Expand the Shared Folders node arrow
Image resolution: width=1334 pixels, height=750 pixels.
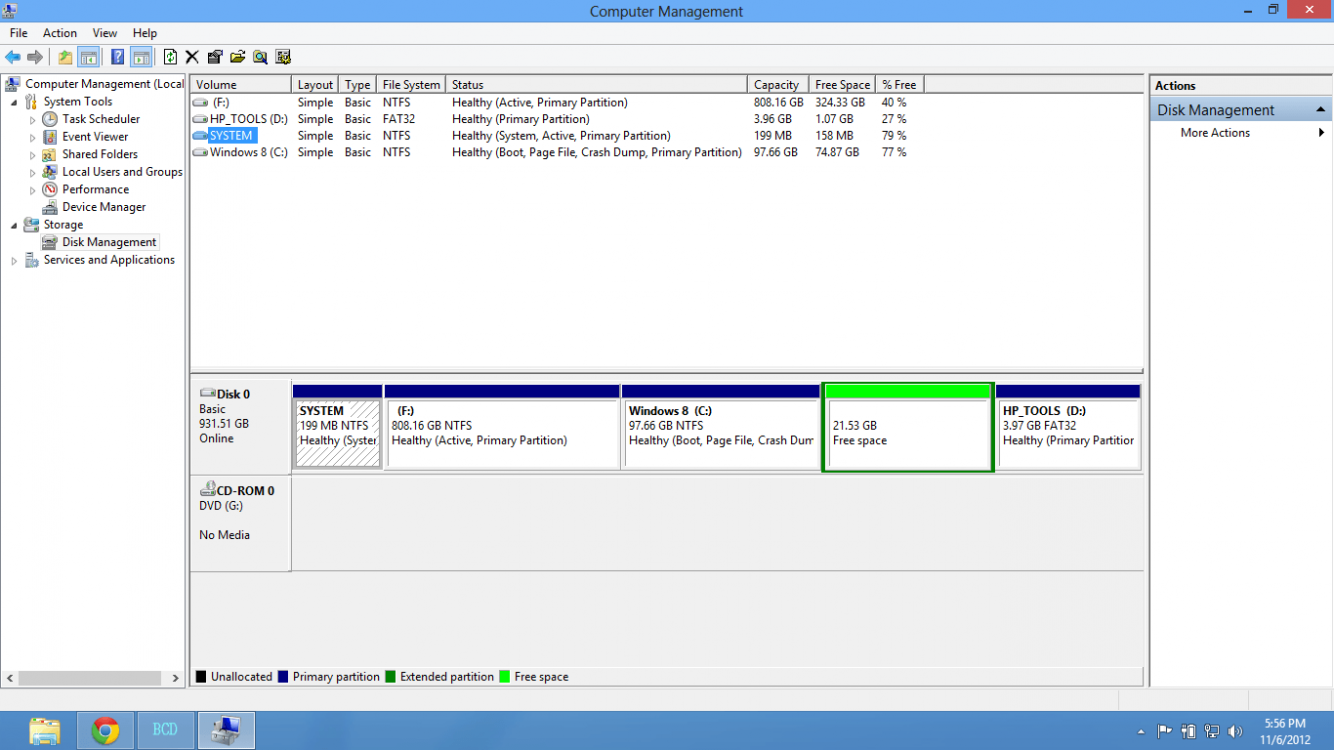(x=32, y=155)
